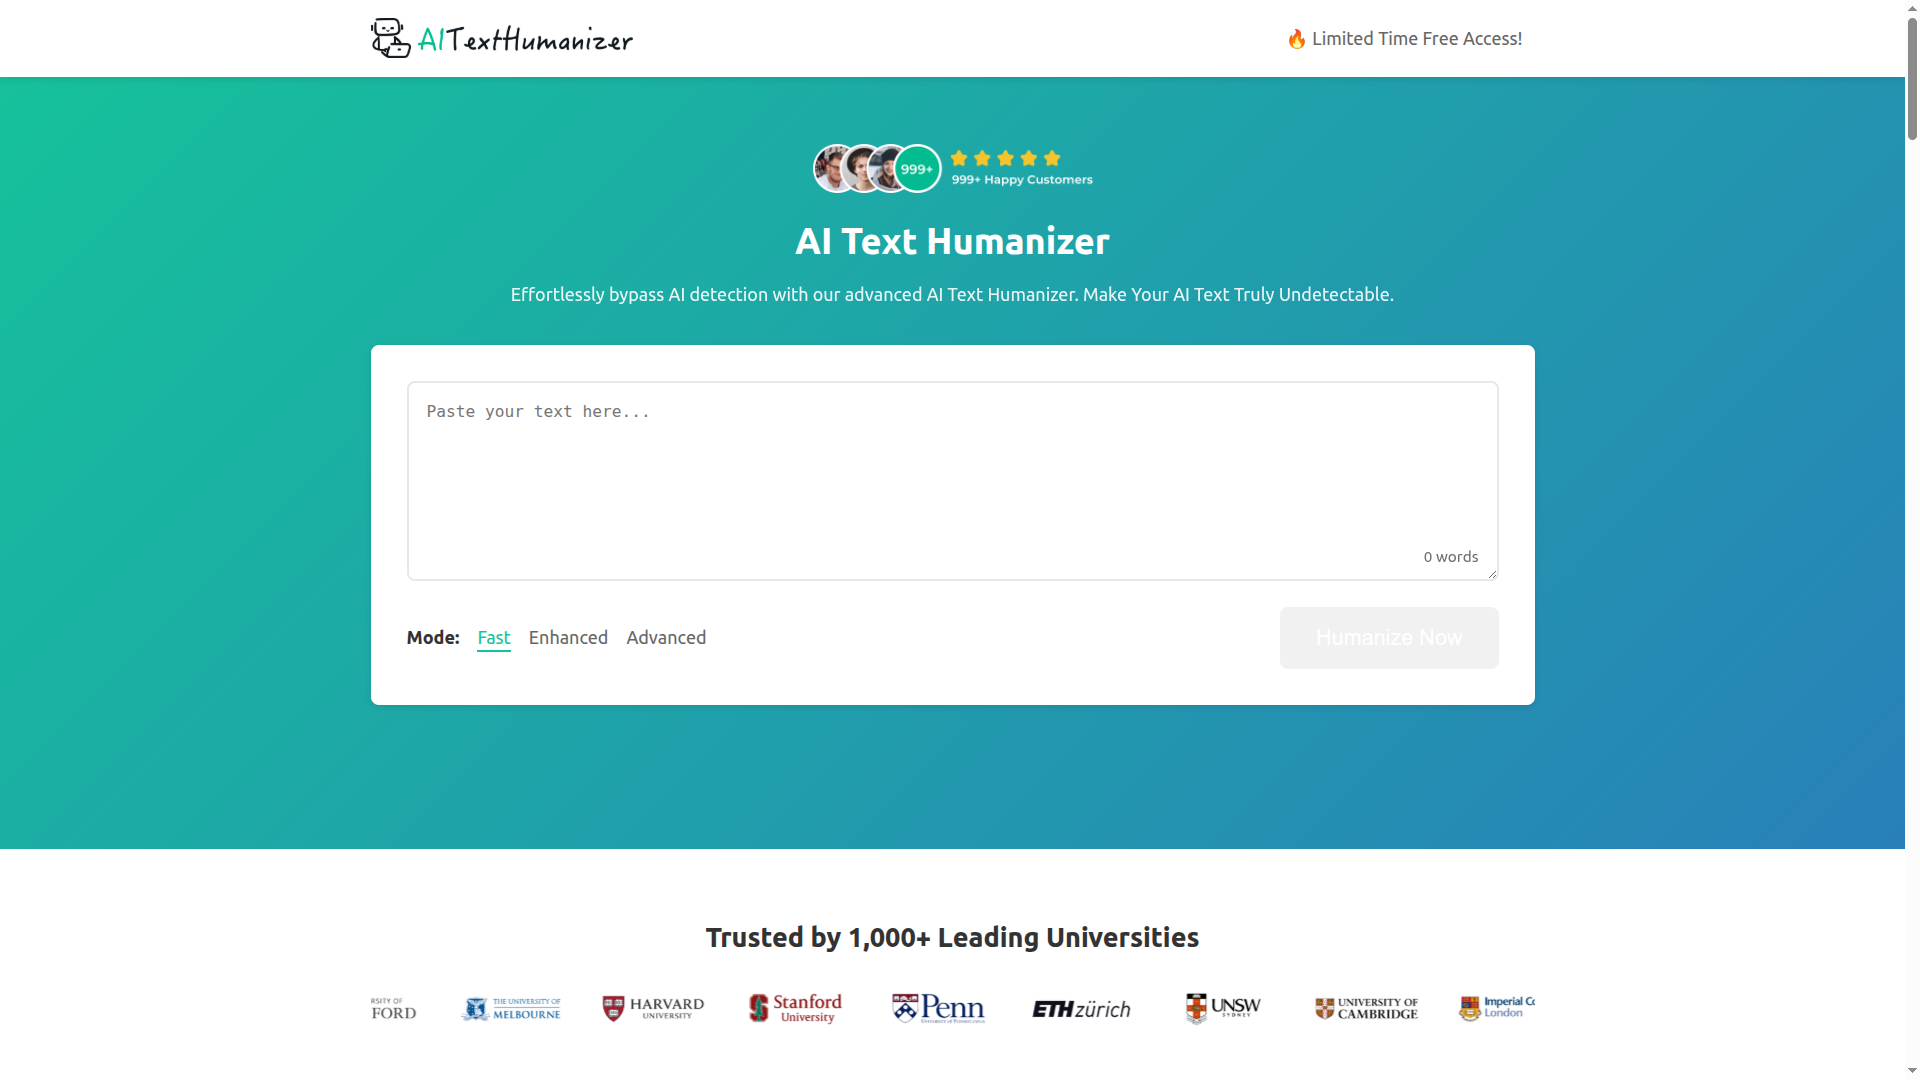
Task: Click the five-star rating icons
Action: [x=1005, y=158]
